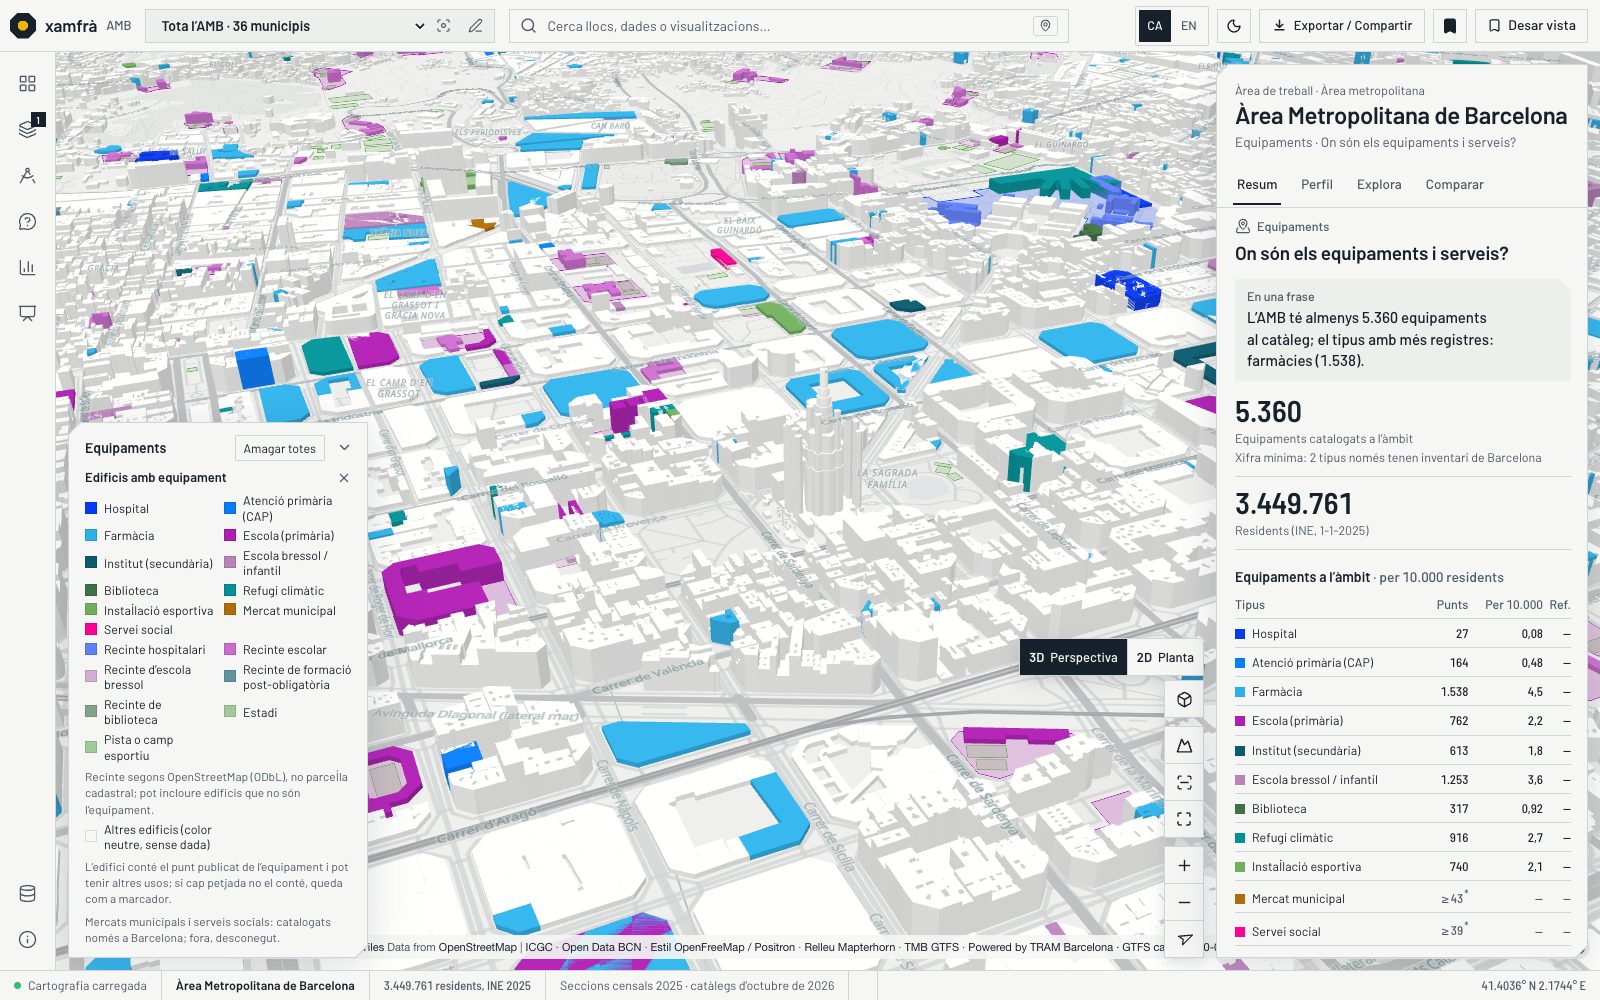Select CA language
The image size is (1600, 1000).
coord(1154,26)
